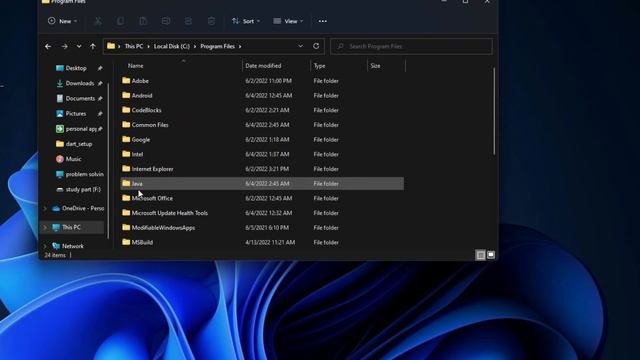Open Desktop in the sidebar
Screen dimensions: 640x360
point(76,68)
